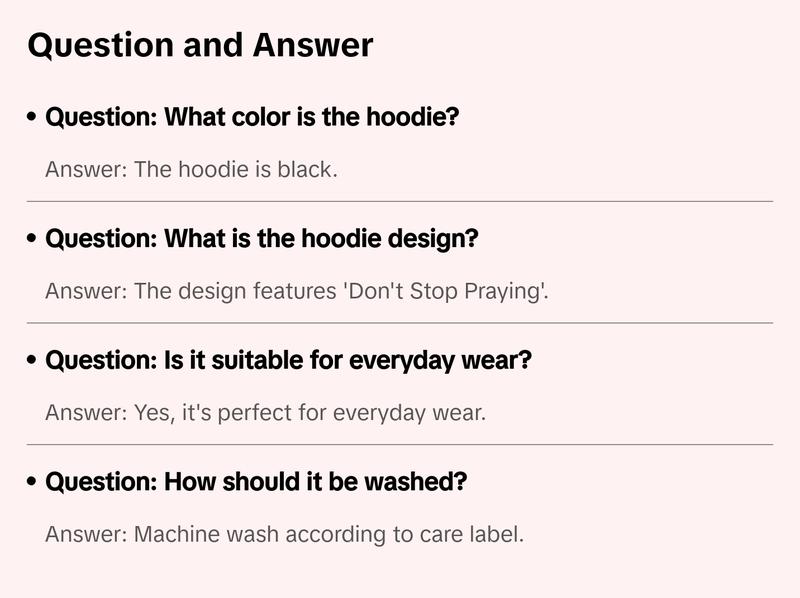The image size is (800, 598).
Task: Click the divider line above the washing question
Action: [x=400, y=444]
